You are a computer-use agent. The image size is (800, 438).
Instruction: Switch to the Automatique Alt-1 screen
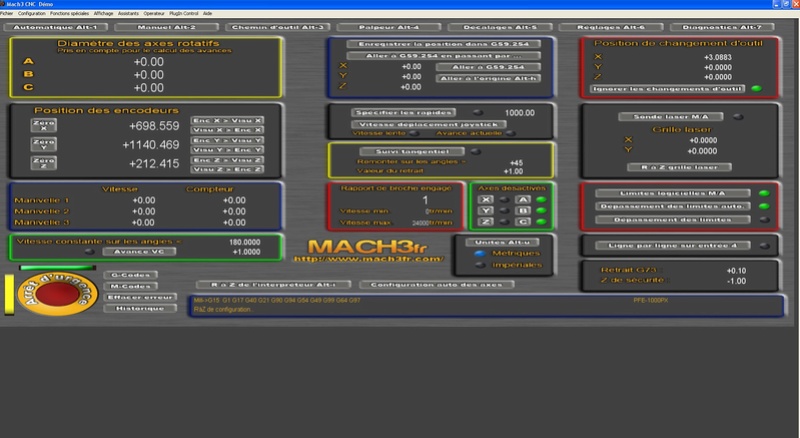(55, 27)
